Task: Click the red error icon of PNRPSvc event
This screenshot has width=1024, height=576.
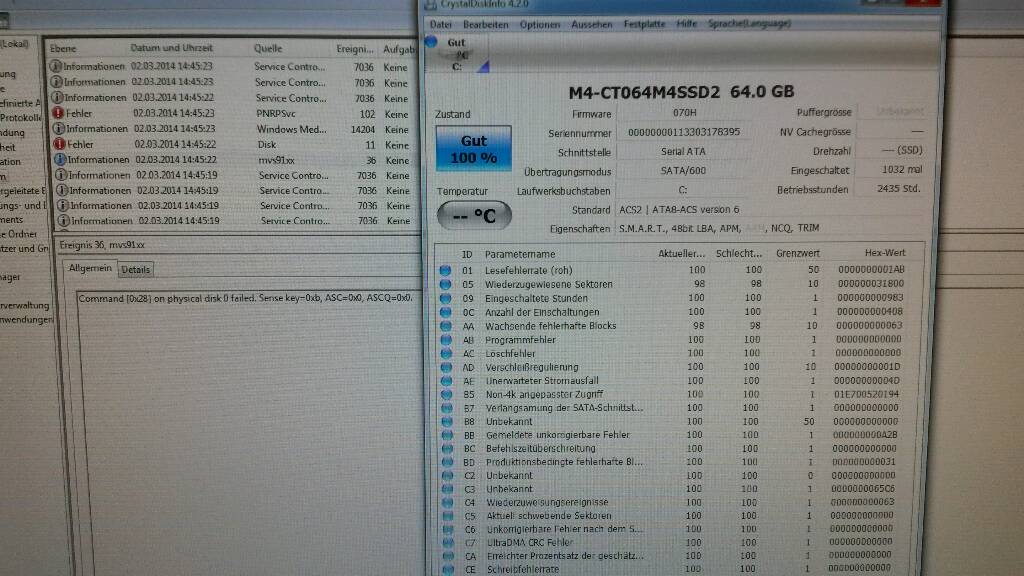Action: pos(58,113)
